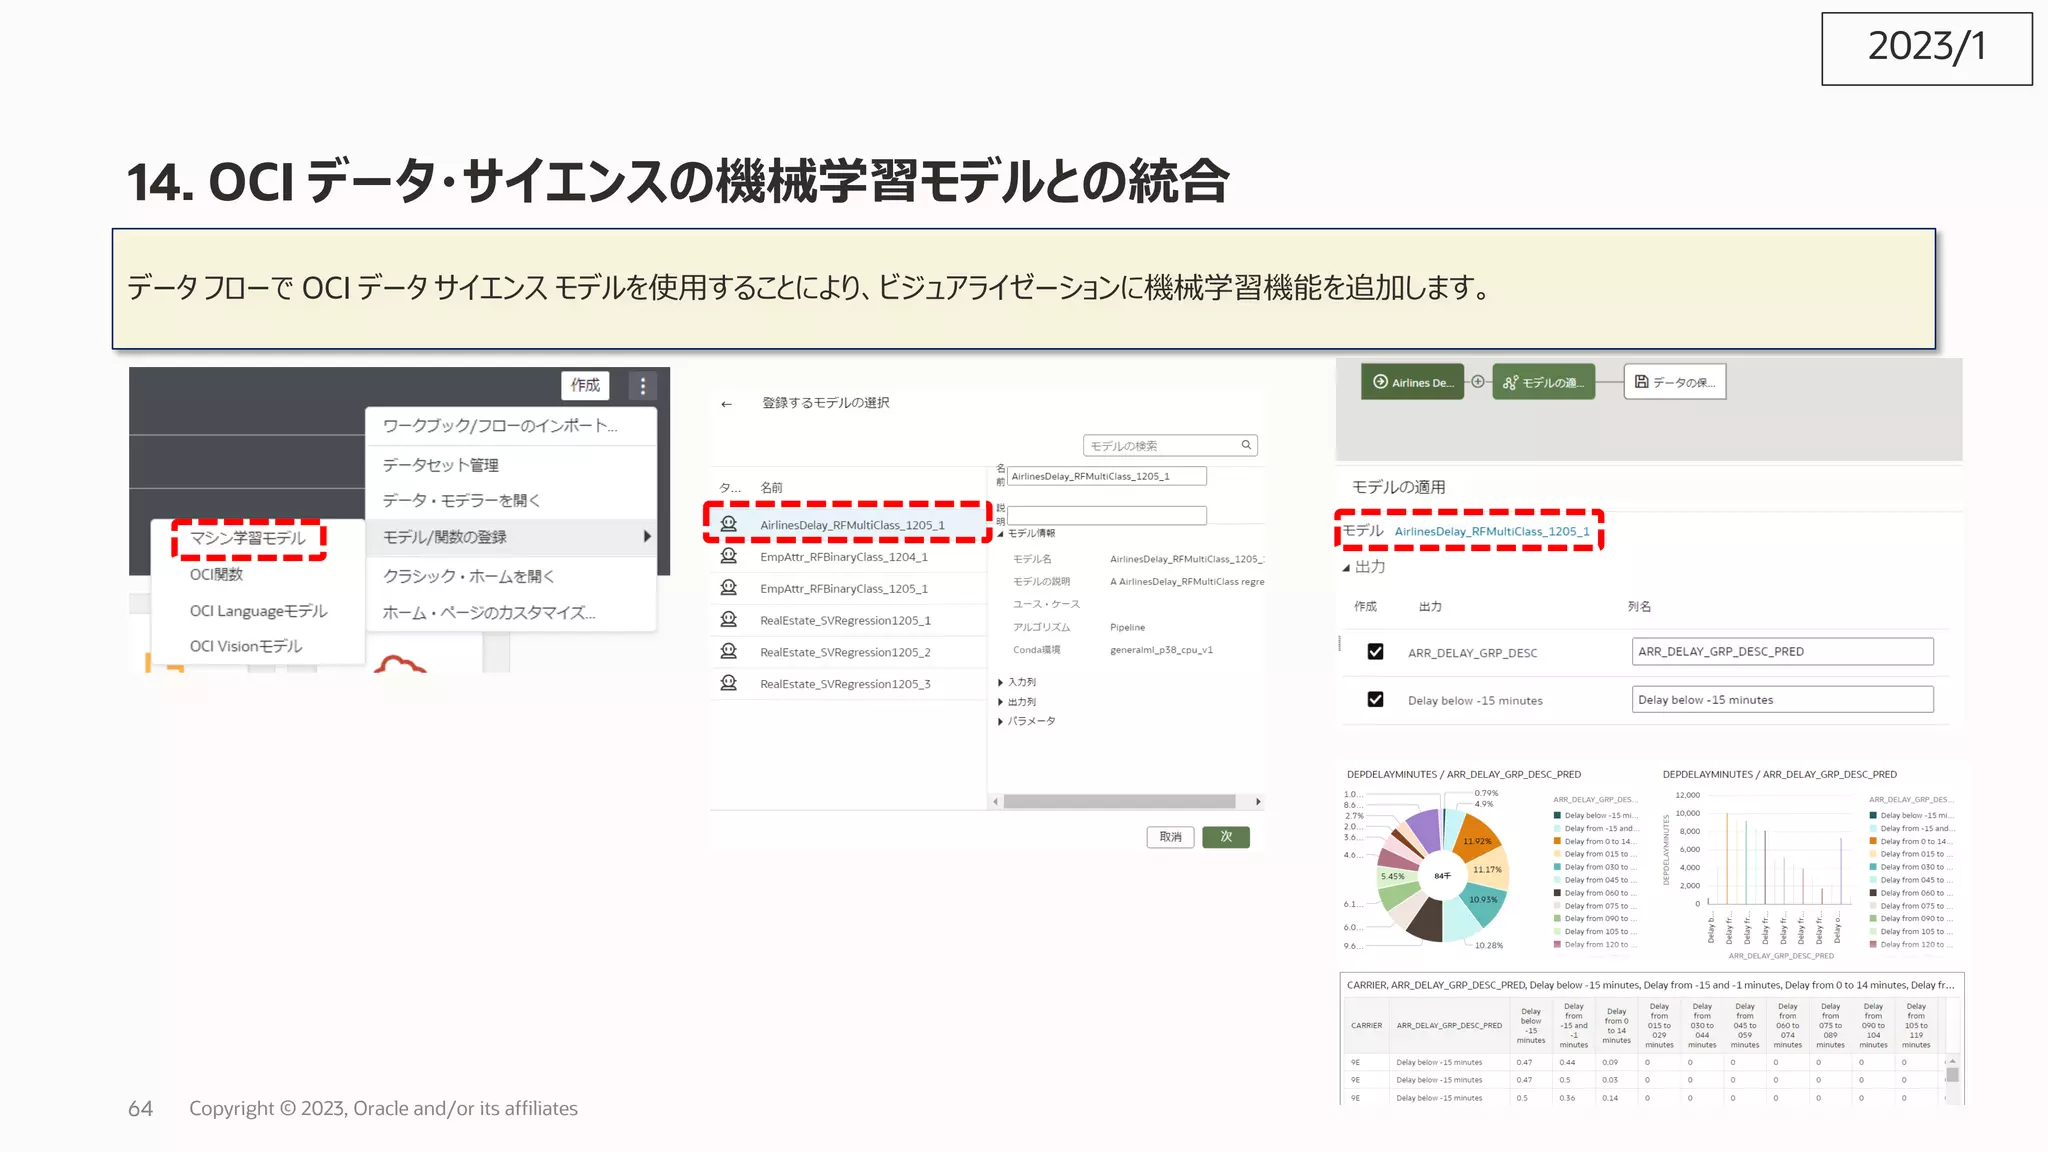Click AirlinesDelay_RFMultiClass_1205_1 model link
This screenshot has height=1152, width=2048.
point(1492,532)
